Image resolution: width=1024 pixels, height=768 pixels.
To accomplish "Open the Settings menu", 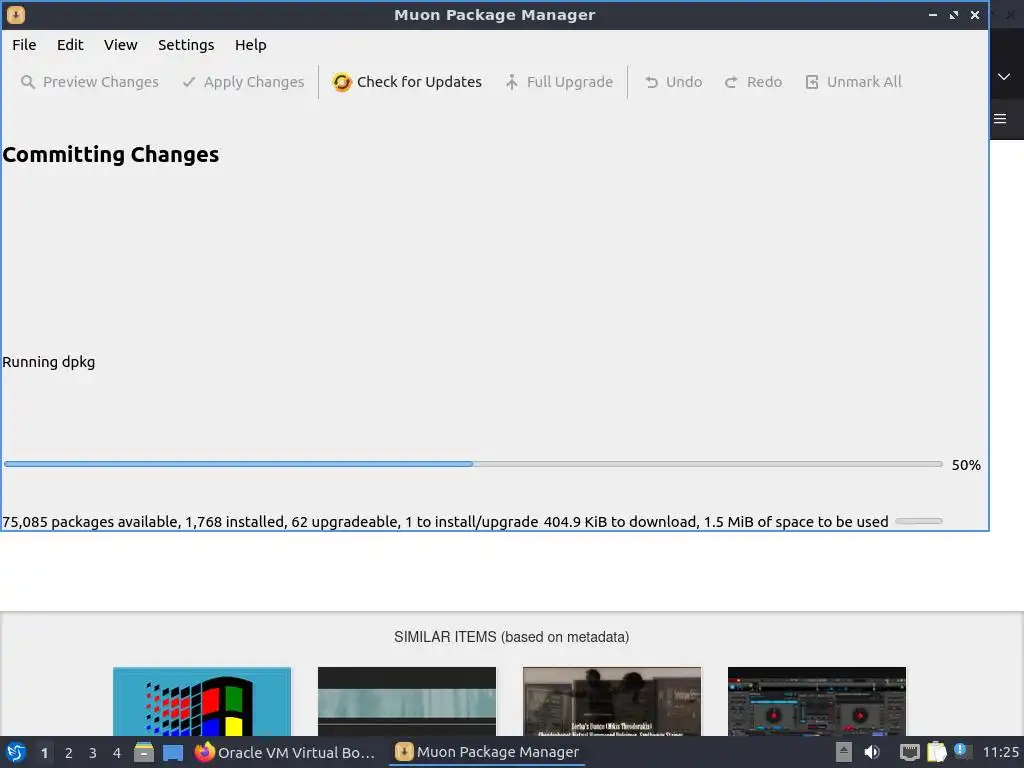I will (x=186, y=45).
